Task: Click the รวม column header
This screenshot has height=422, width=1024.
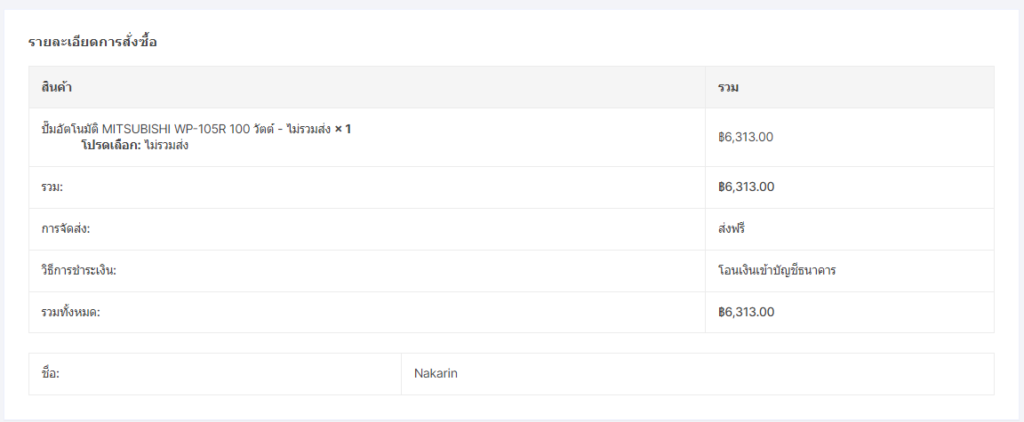Action: [x=728, y=88]
